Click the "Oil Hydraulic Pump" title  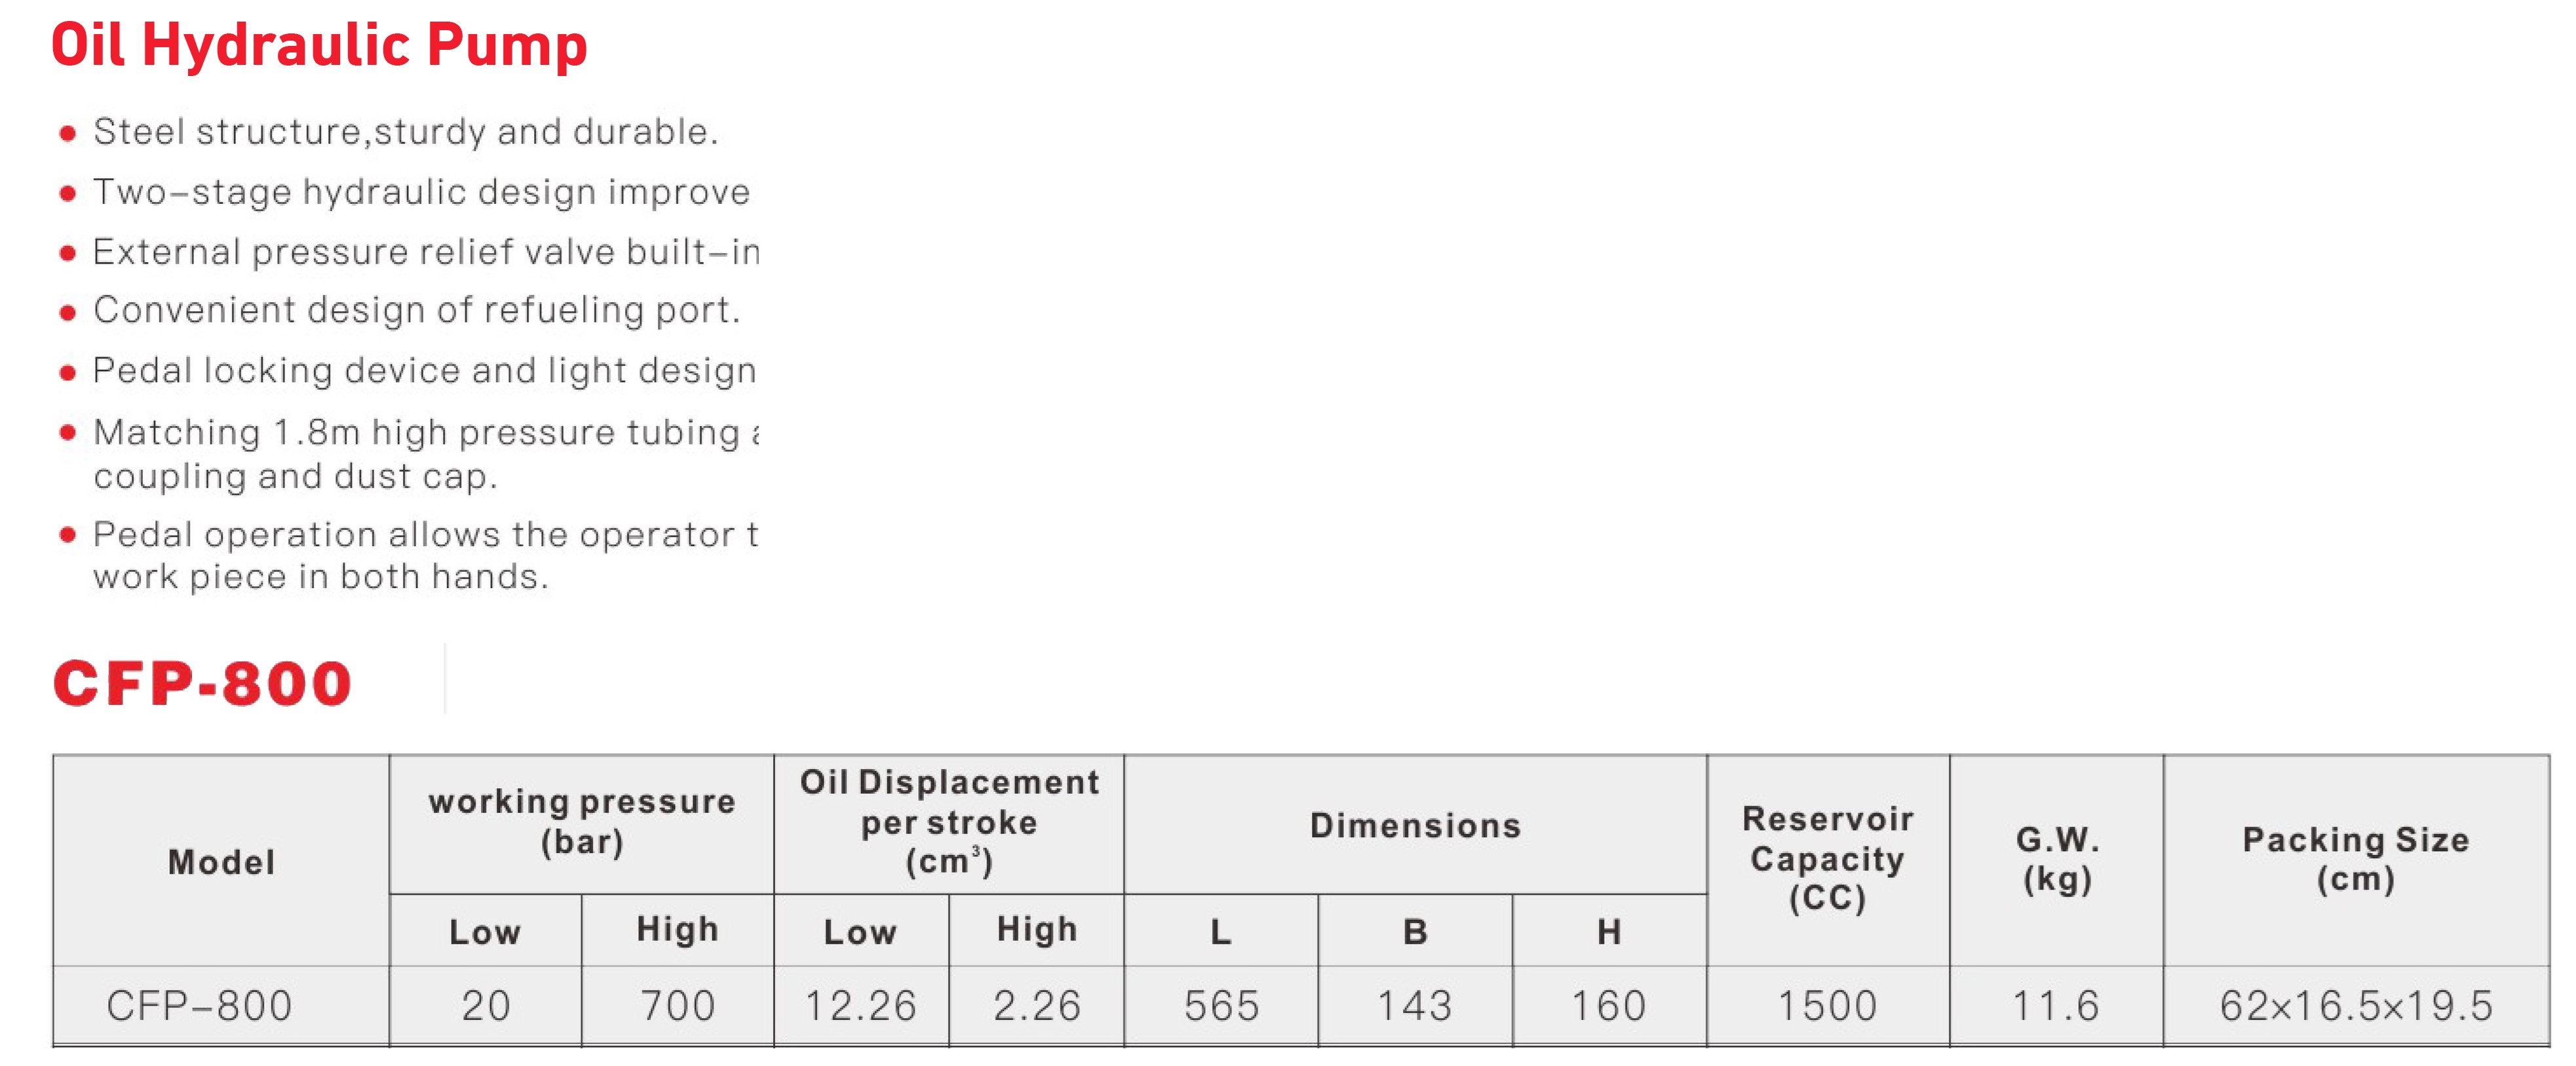pos(319,46)
